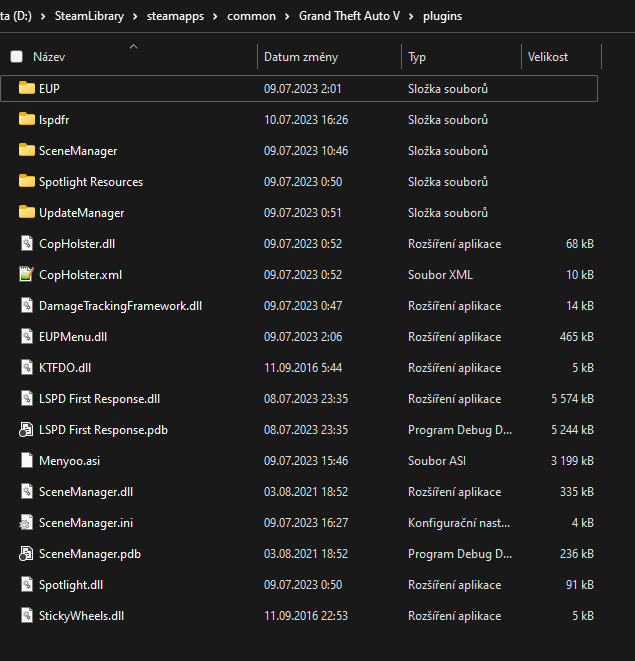The image size is (635, 661).
Task: Click the LSPD First Response.pdb file icon
Action: 27,430
